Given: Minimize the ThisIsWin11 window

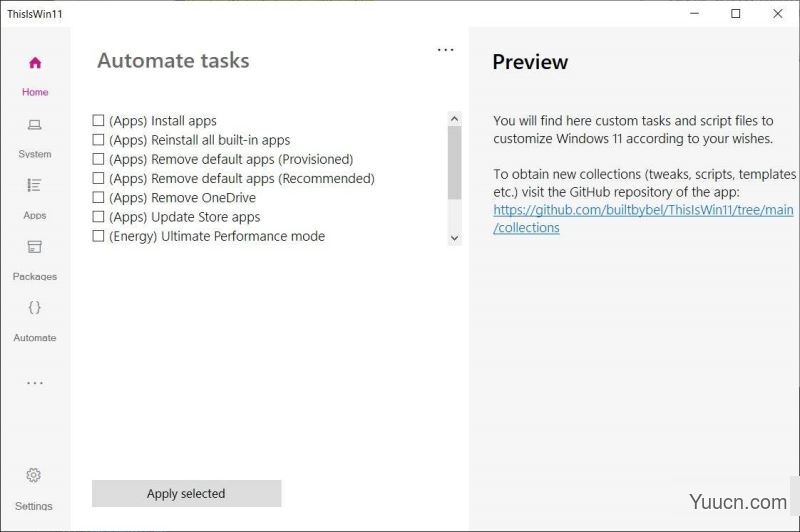Looking at the screenshot, I should click(694, 13).
